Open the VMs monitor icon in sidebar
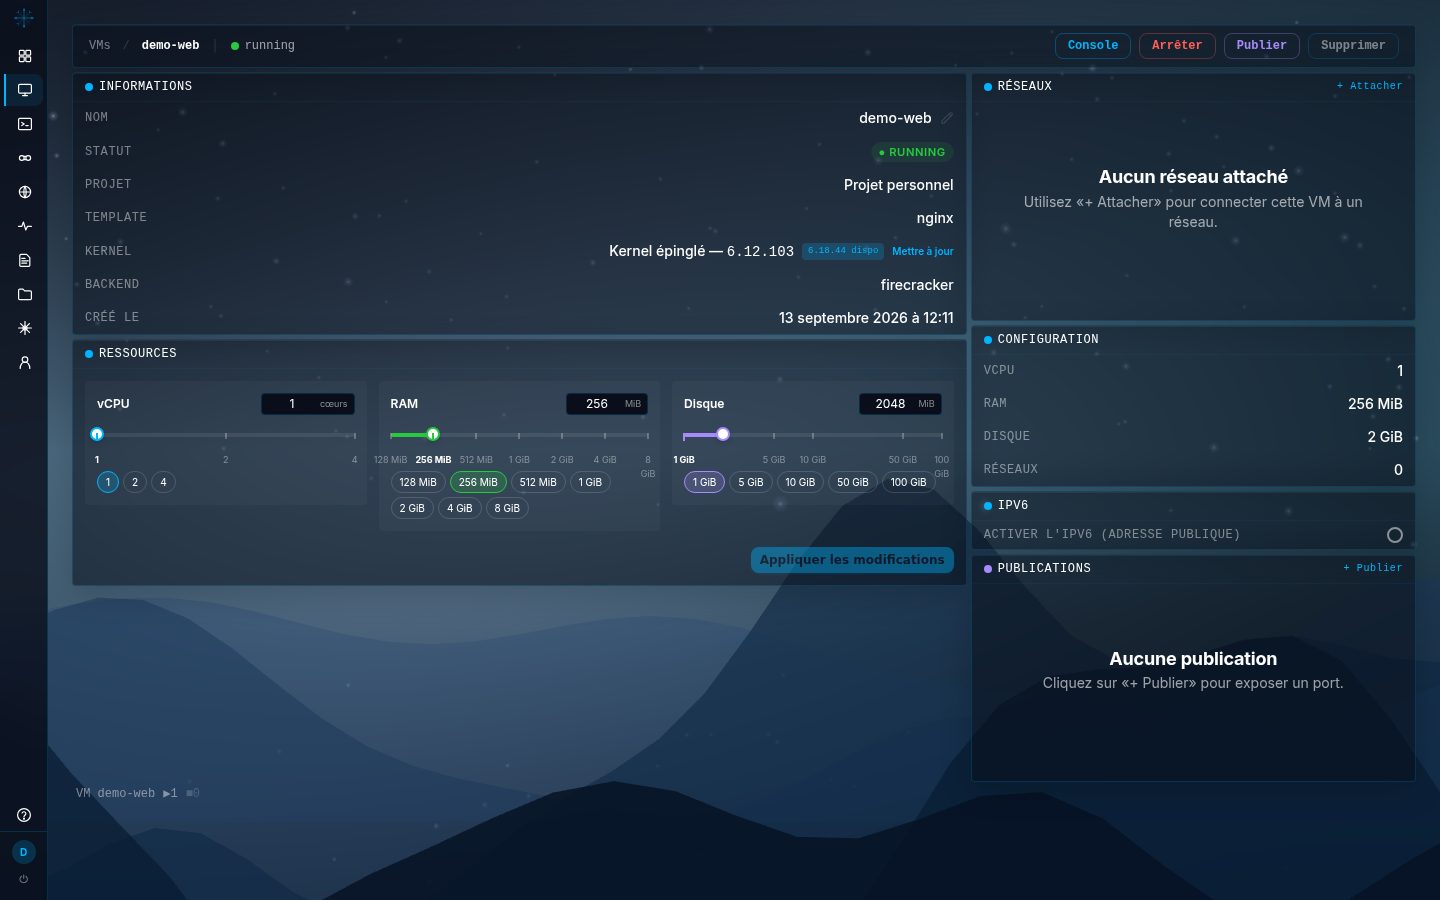 pyautogui.click(x=25, y=90)
